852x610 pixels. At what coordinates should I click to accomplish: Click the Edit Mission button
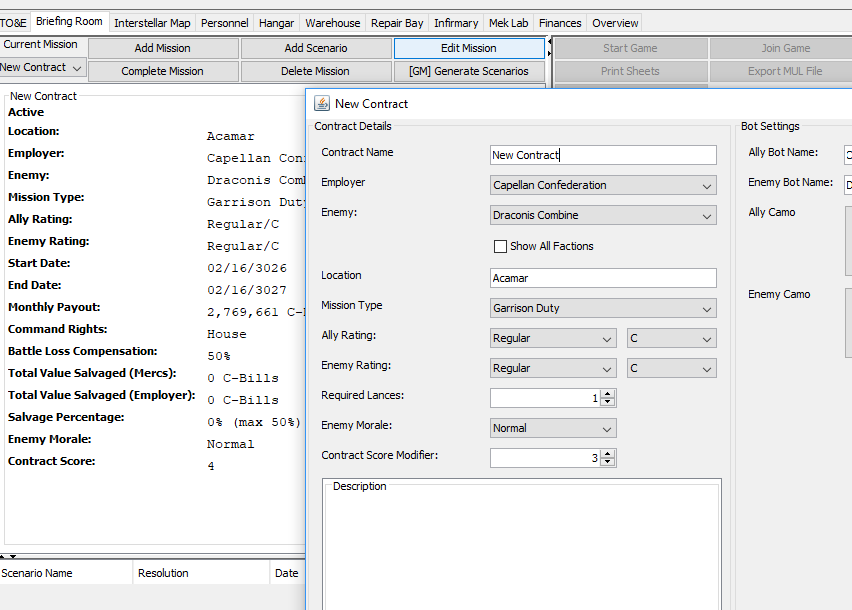469,48
